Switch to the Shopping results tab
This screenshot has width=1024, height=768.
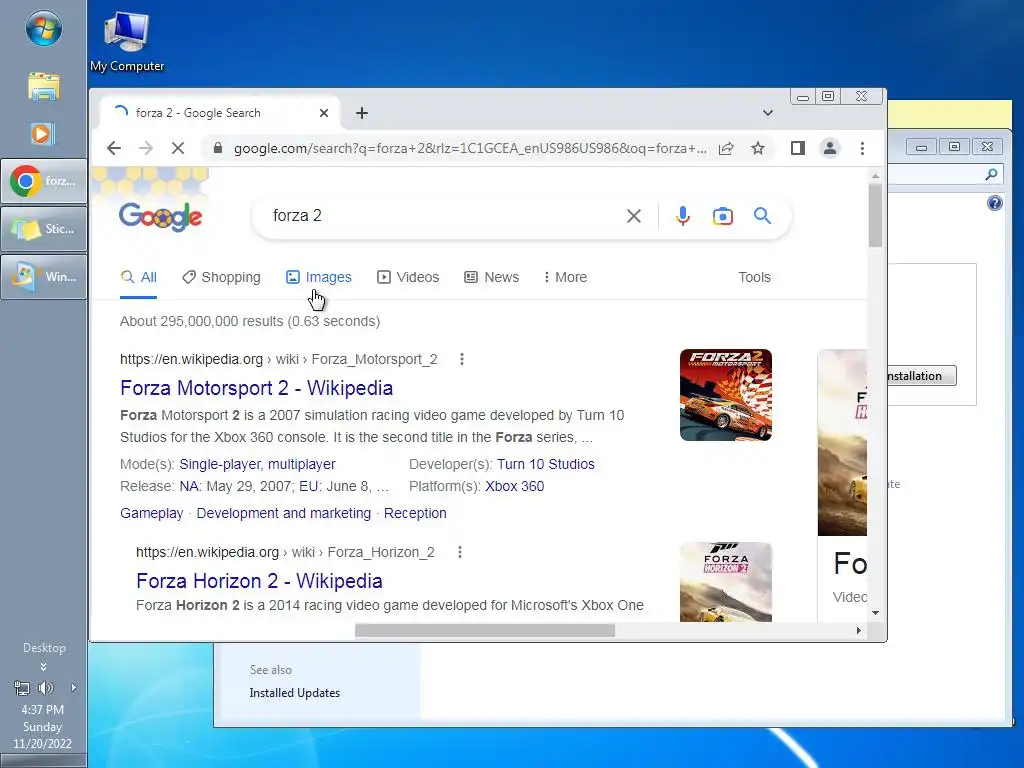pos(221,278)
